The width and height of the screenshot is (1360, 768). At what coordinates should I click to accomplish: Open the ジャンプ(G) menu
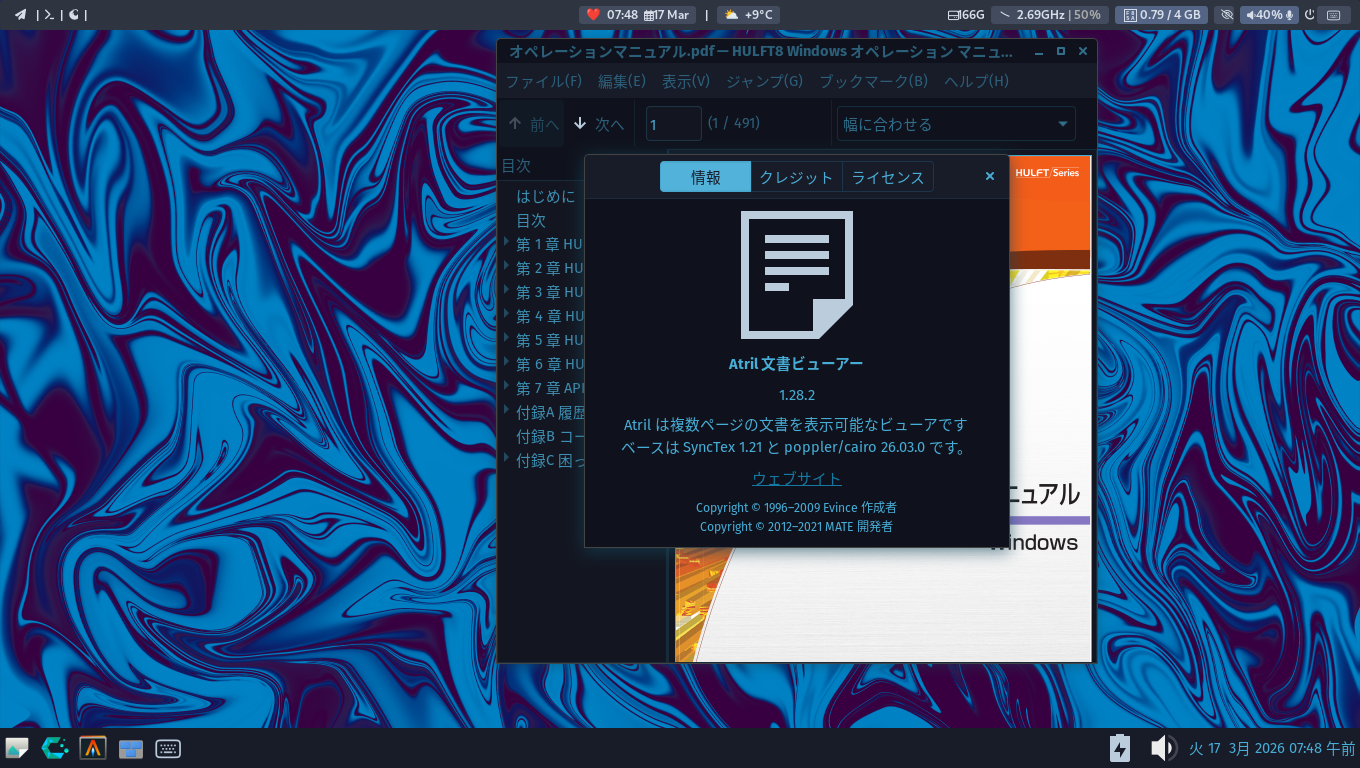tap(765, 81)
